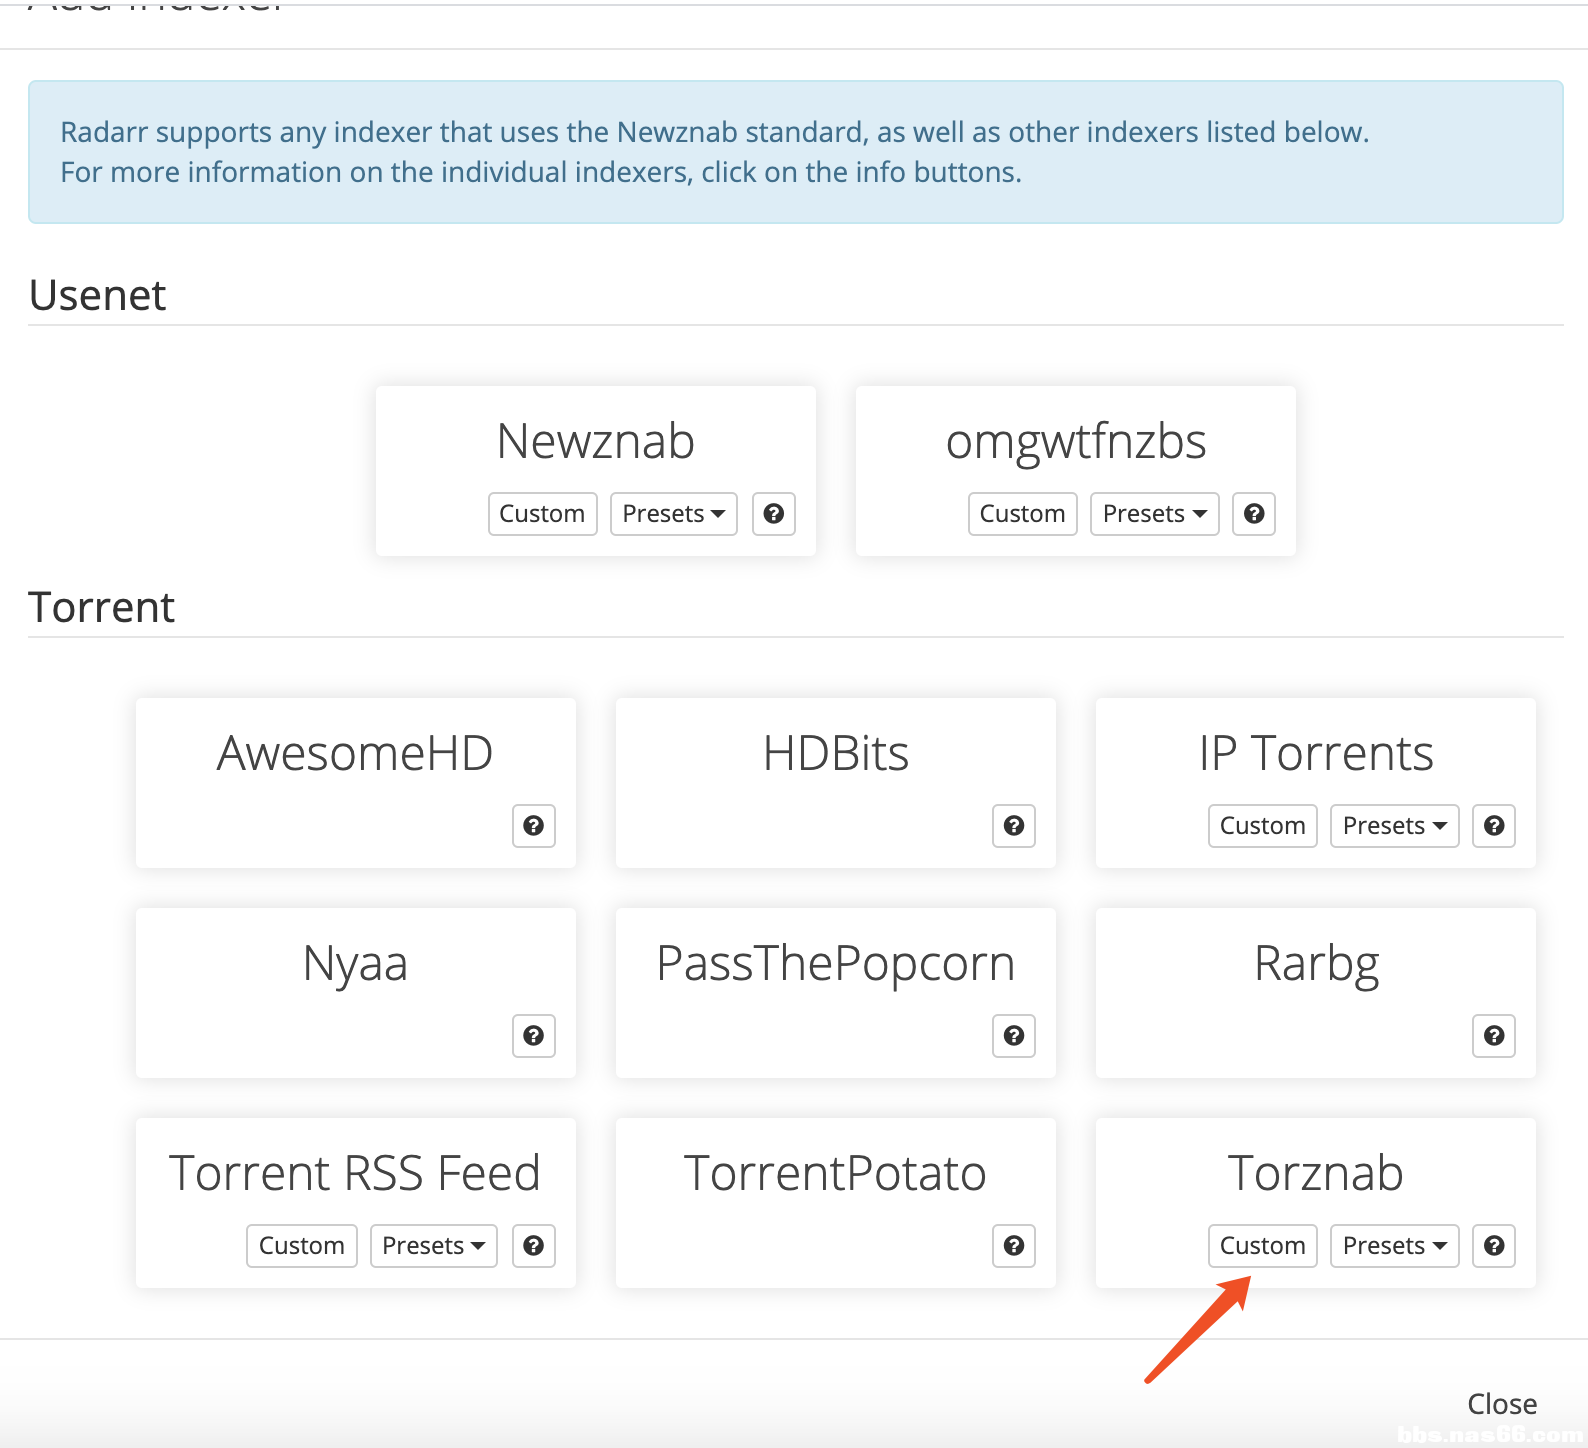
Task: Expand Torznab Presets dropdown
Action: [1395, 1246]
